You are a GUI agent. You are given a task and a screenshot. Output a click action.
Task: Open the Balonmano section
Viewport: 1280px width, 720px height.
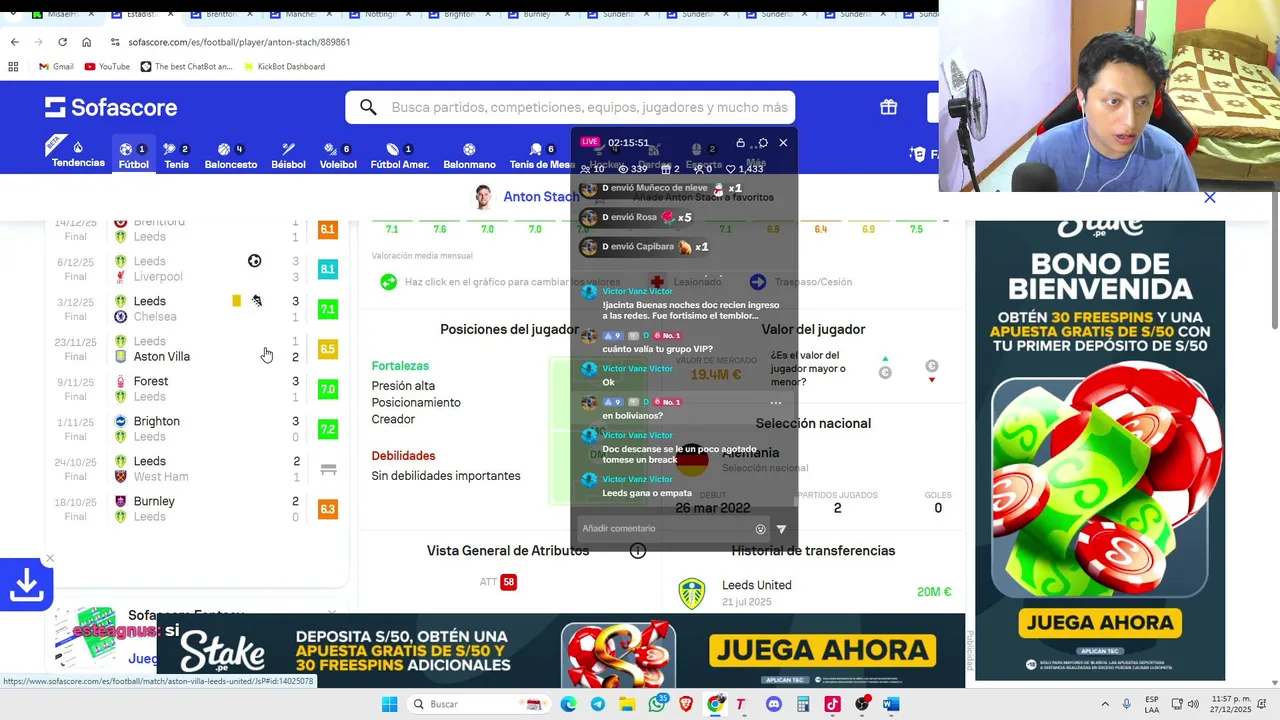pos(469,155)
